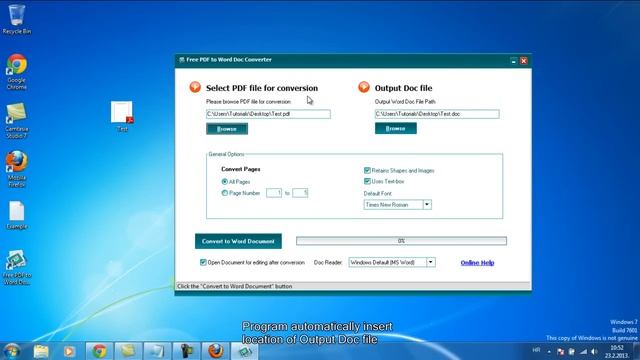Switch to Firefox in the taskbar

[x=216, y=351]
